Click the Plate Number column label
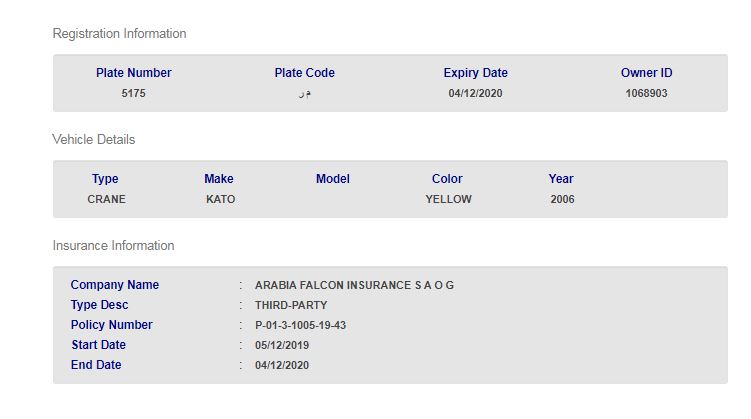The width and height of the screenshot is (751, 419). point(133,73)
